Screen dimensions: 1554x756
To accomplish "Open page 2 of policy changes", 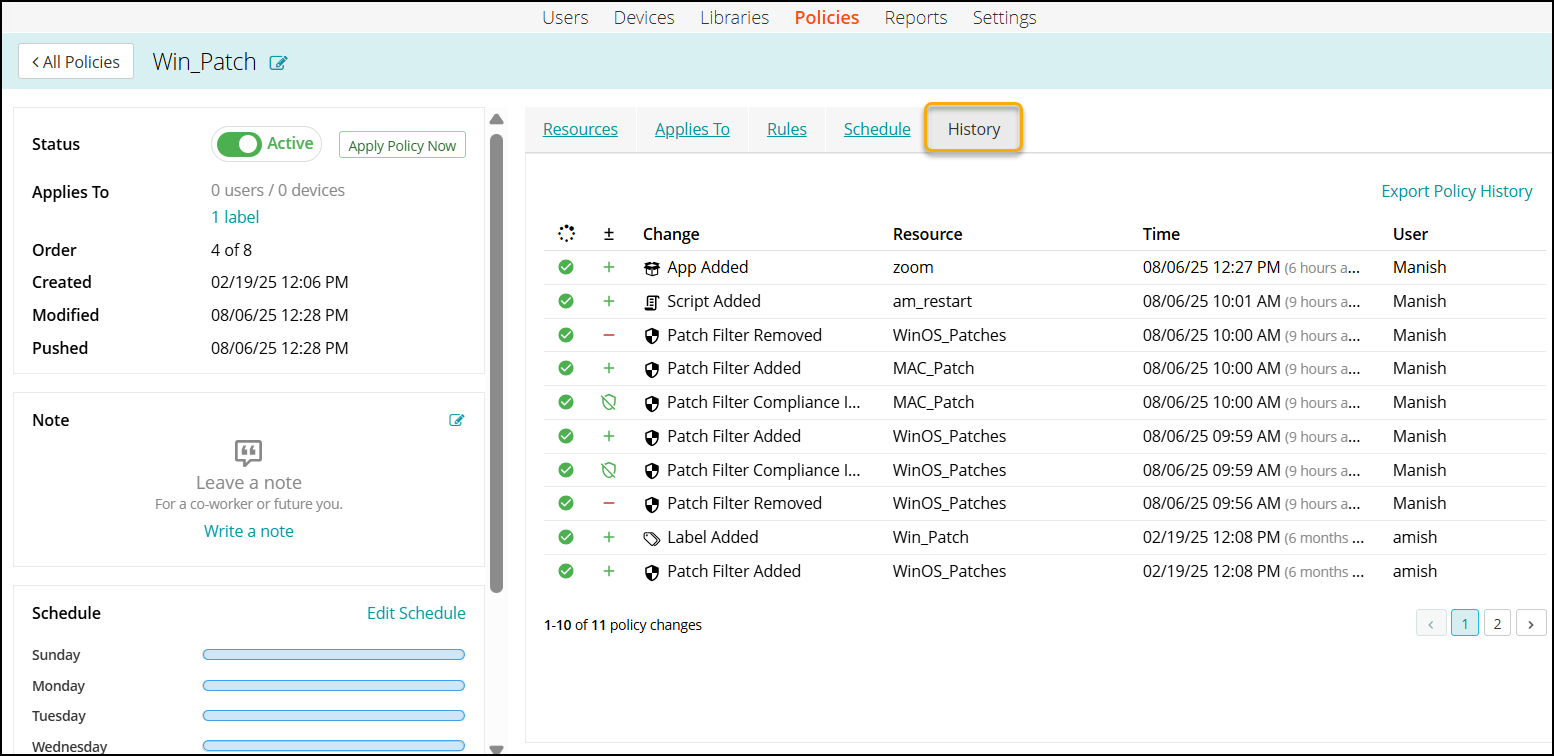I will [x=1497, y=624].
